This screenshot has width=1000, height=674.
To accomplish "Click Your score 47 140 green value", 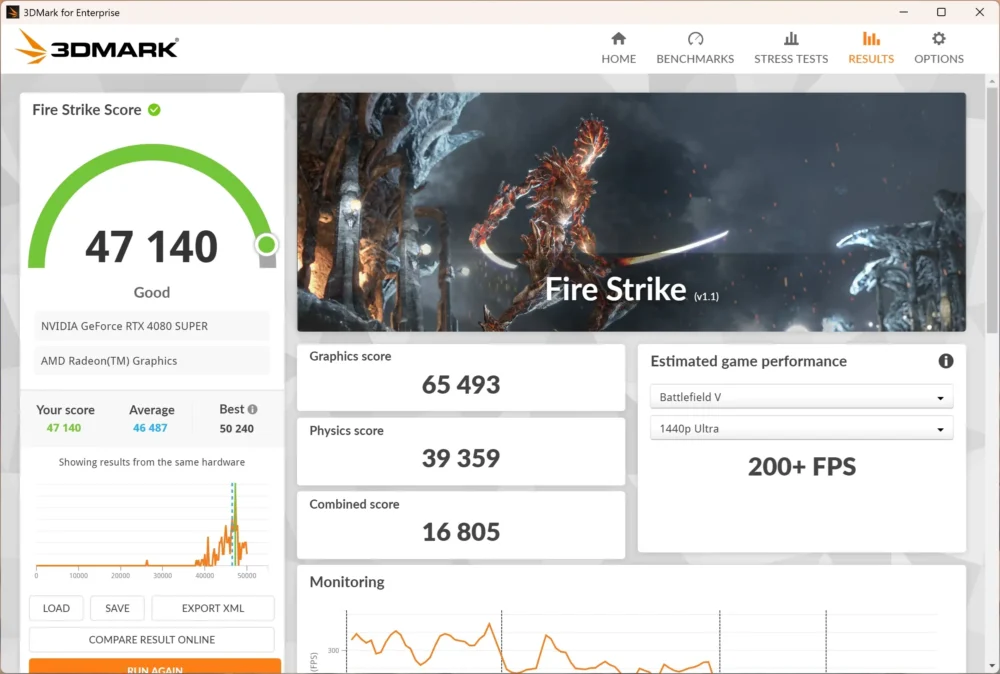I will point(64,428).
